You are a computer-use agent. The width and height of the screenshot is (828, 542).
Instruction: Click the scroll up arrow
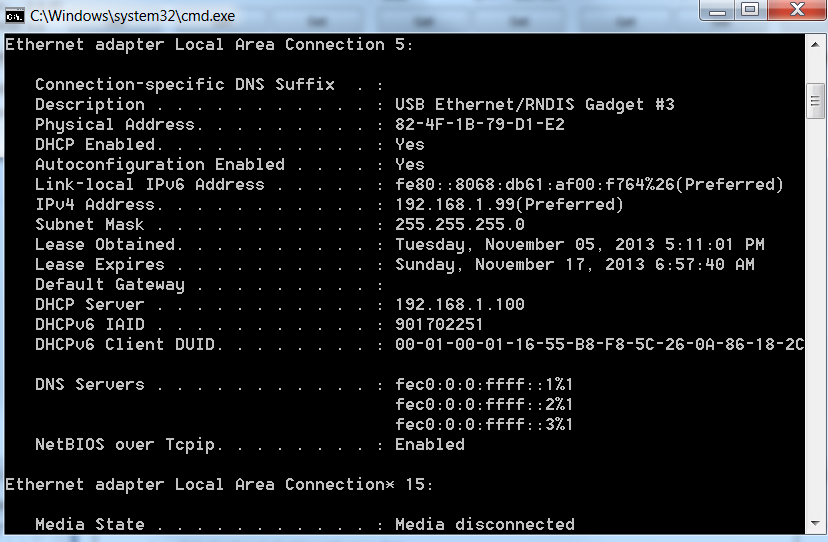(x=815, y=45)
